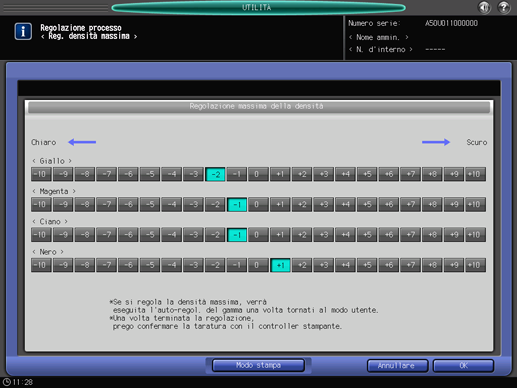
Task: Set Magenta density to 0
Action: click(x=259, y=204)
